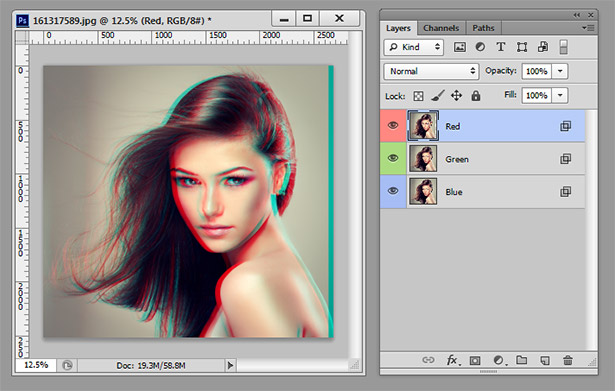Delete layer using the trash icon
Viewport: 615px width, 391px height.
[x=568, y=360]
